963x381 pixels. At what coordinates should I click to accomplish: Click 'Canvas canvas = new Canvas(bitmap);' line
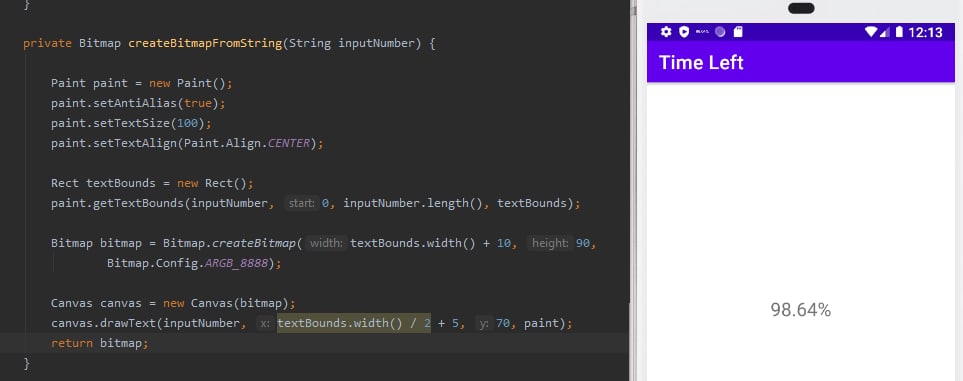(173, 304)
